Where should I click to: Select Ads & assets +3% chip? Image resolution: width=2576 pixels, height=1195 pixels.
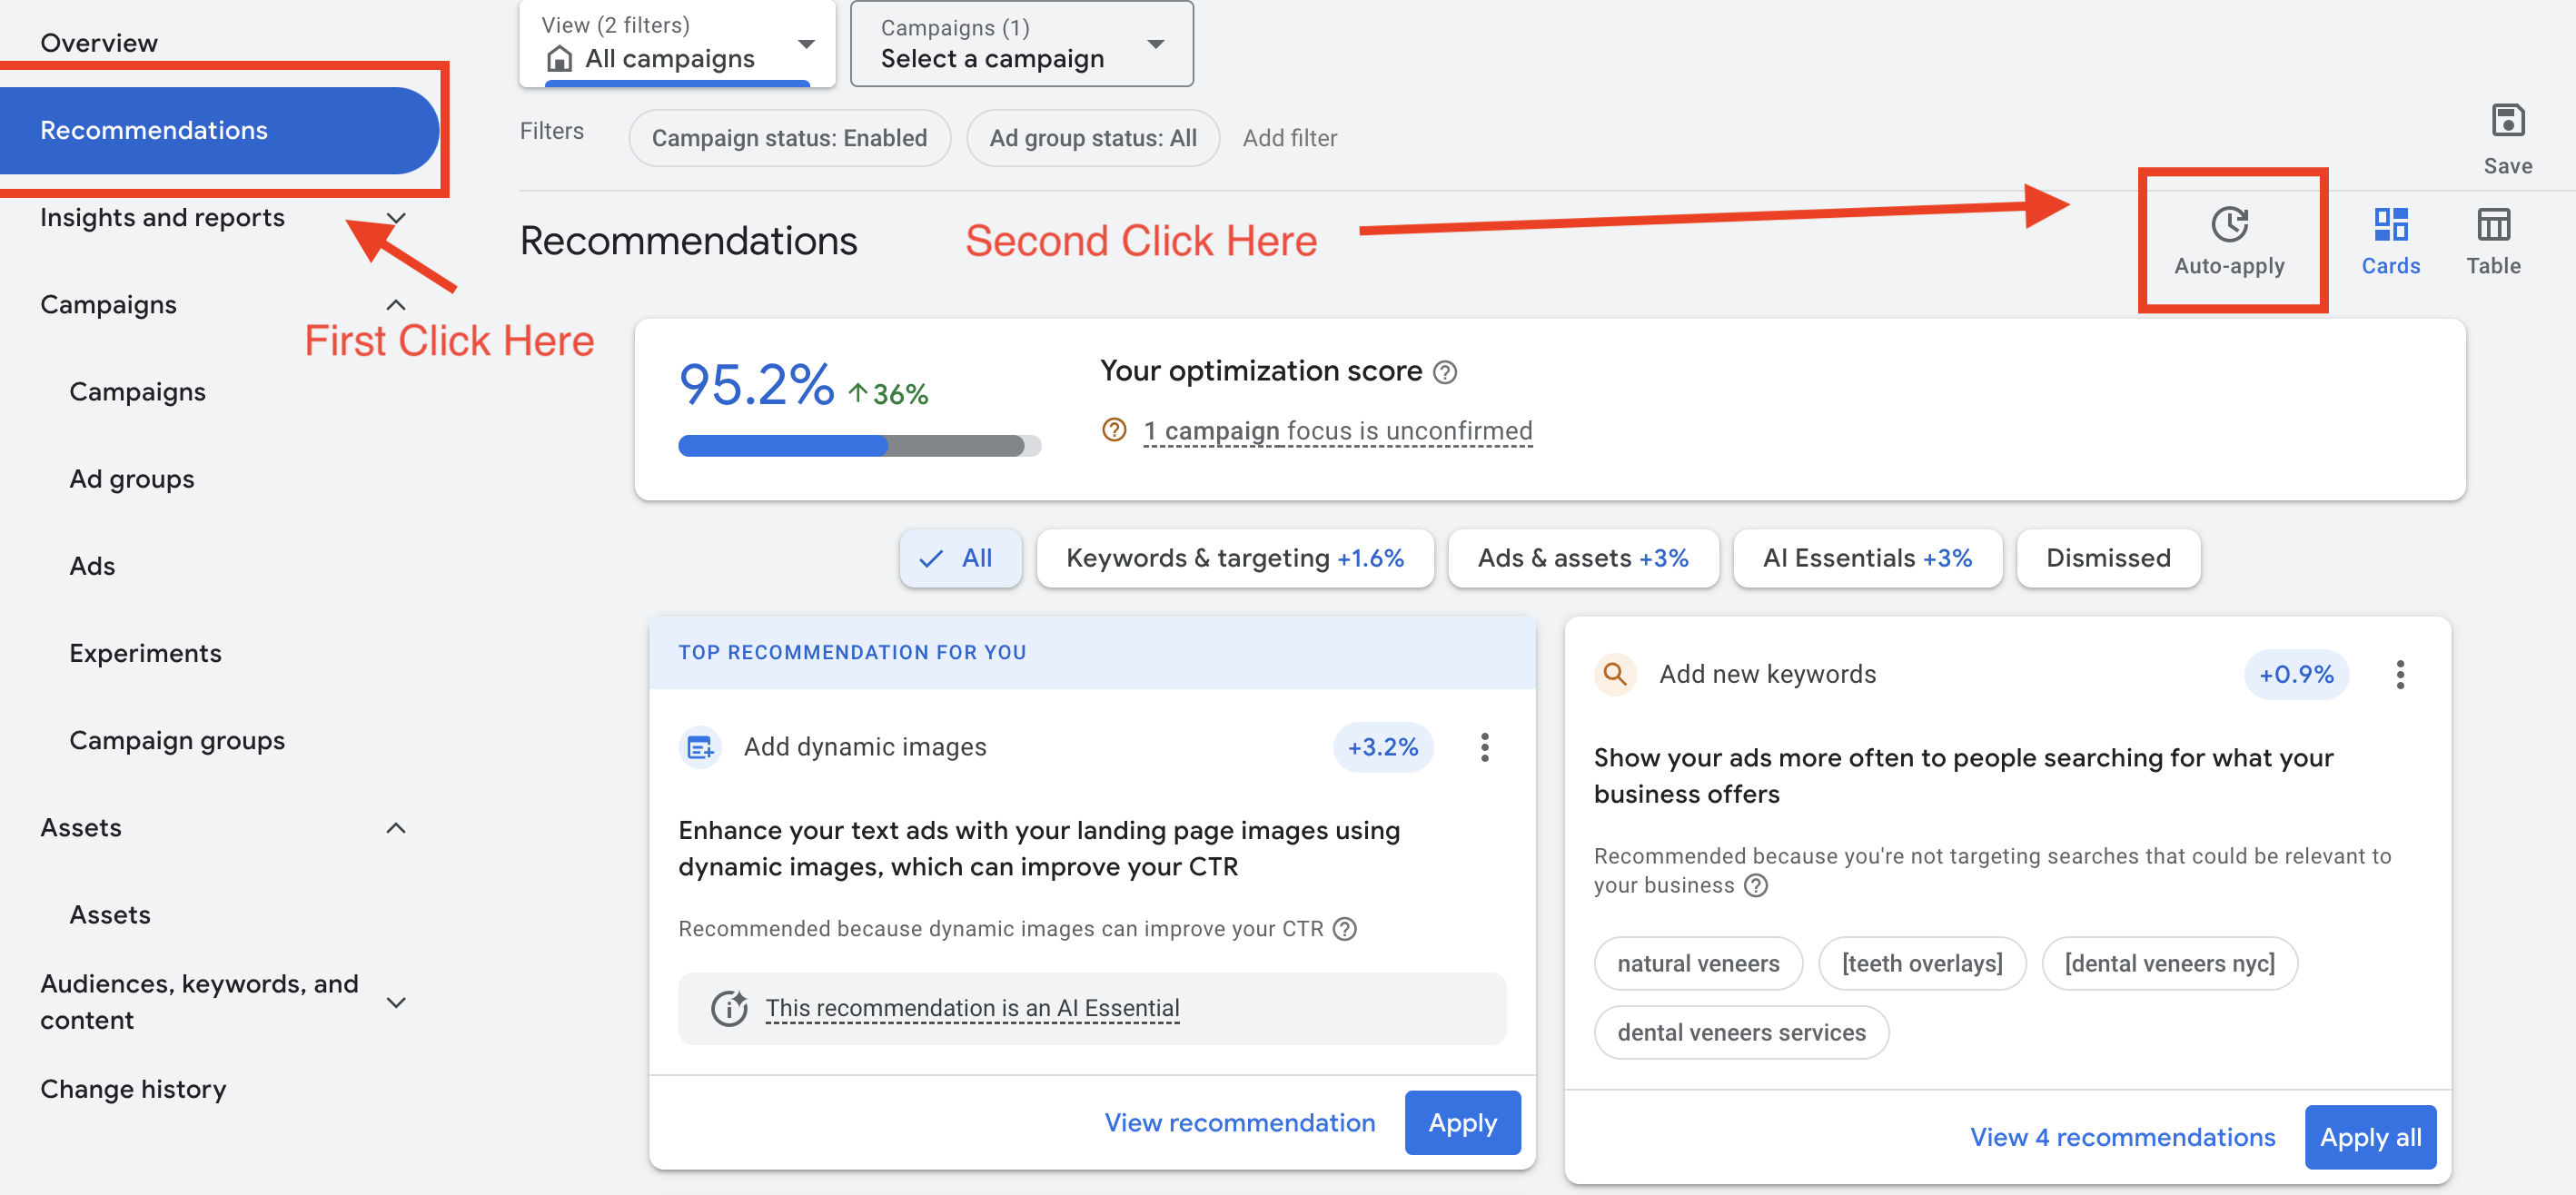point(1583,558)
